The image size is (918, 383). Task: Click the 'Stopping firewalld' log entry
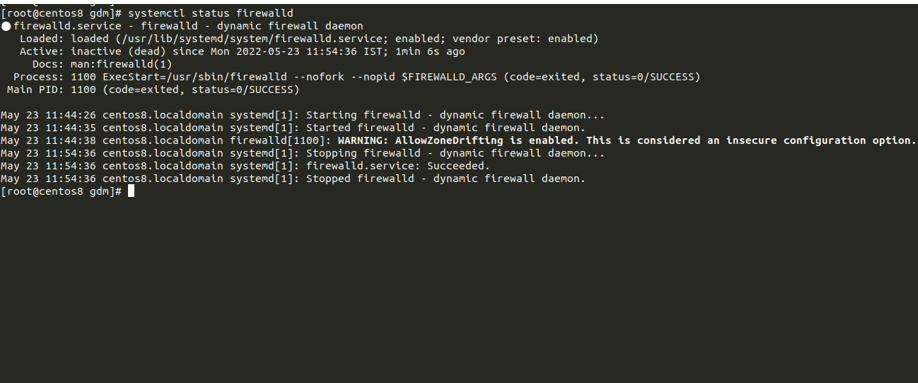point(303,153)
